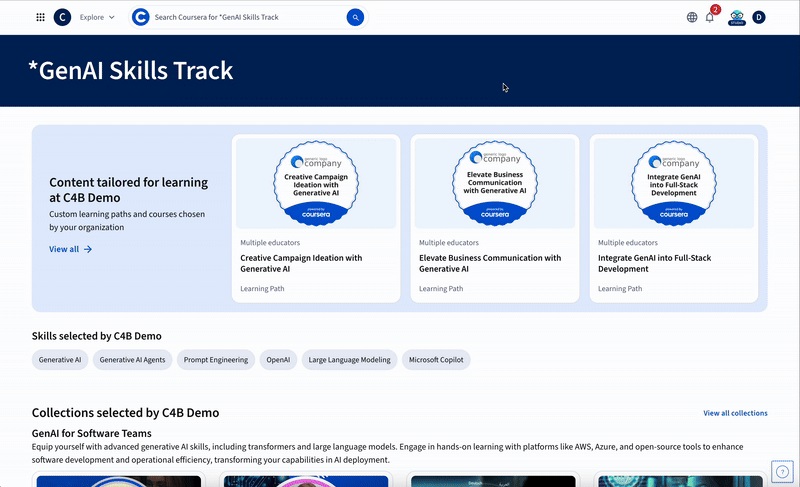
Task: Open the D profile avatar menu
Action: pos(759,17)
